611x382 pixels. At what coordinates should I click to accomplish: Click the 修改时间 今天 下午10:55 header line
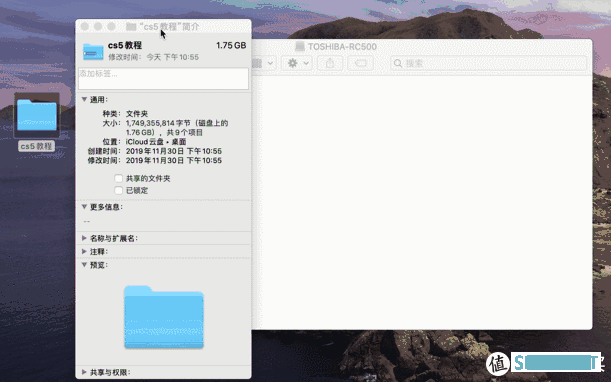click(154, 57)
